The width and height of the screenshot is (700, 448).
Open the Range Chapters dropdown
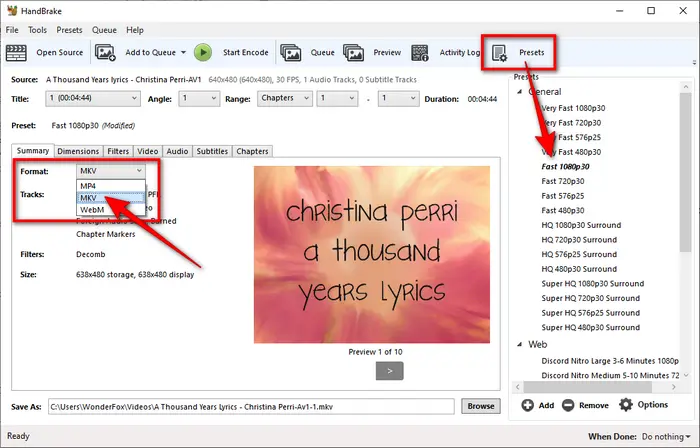point(284,98)
